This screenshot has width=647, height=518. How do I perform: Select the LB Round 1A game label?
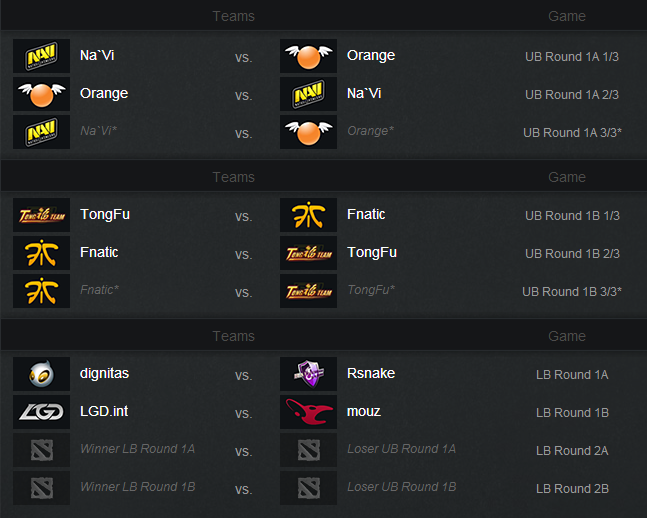[572, 374]
